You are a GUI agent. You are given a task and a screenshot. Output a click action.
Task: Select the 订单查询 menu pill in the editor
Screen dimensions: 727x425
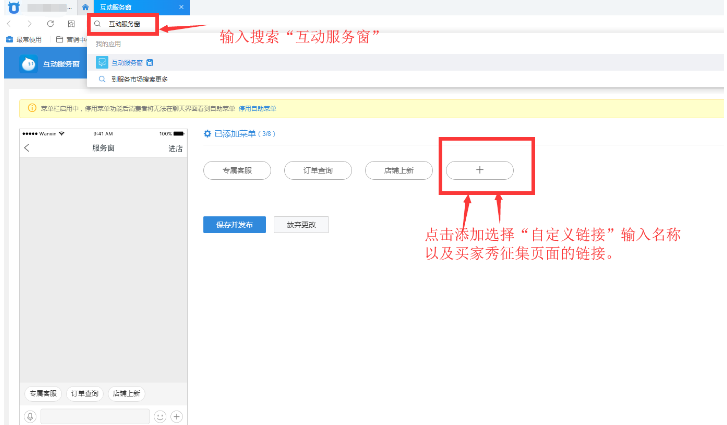pos(318,171)
